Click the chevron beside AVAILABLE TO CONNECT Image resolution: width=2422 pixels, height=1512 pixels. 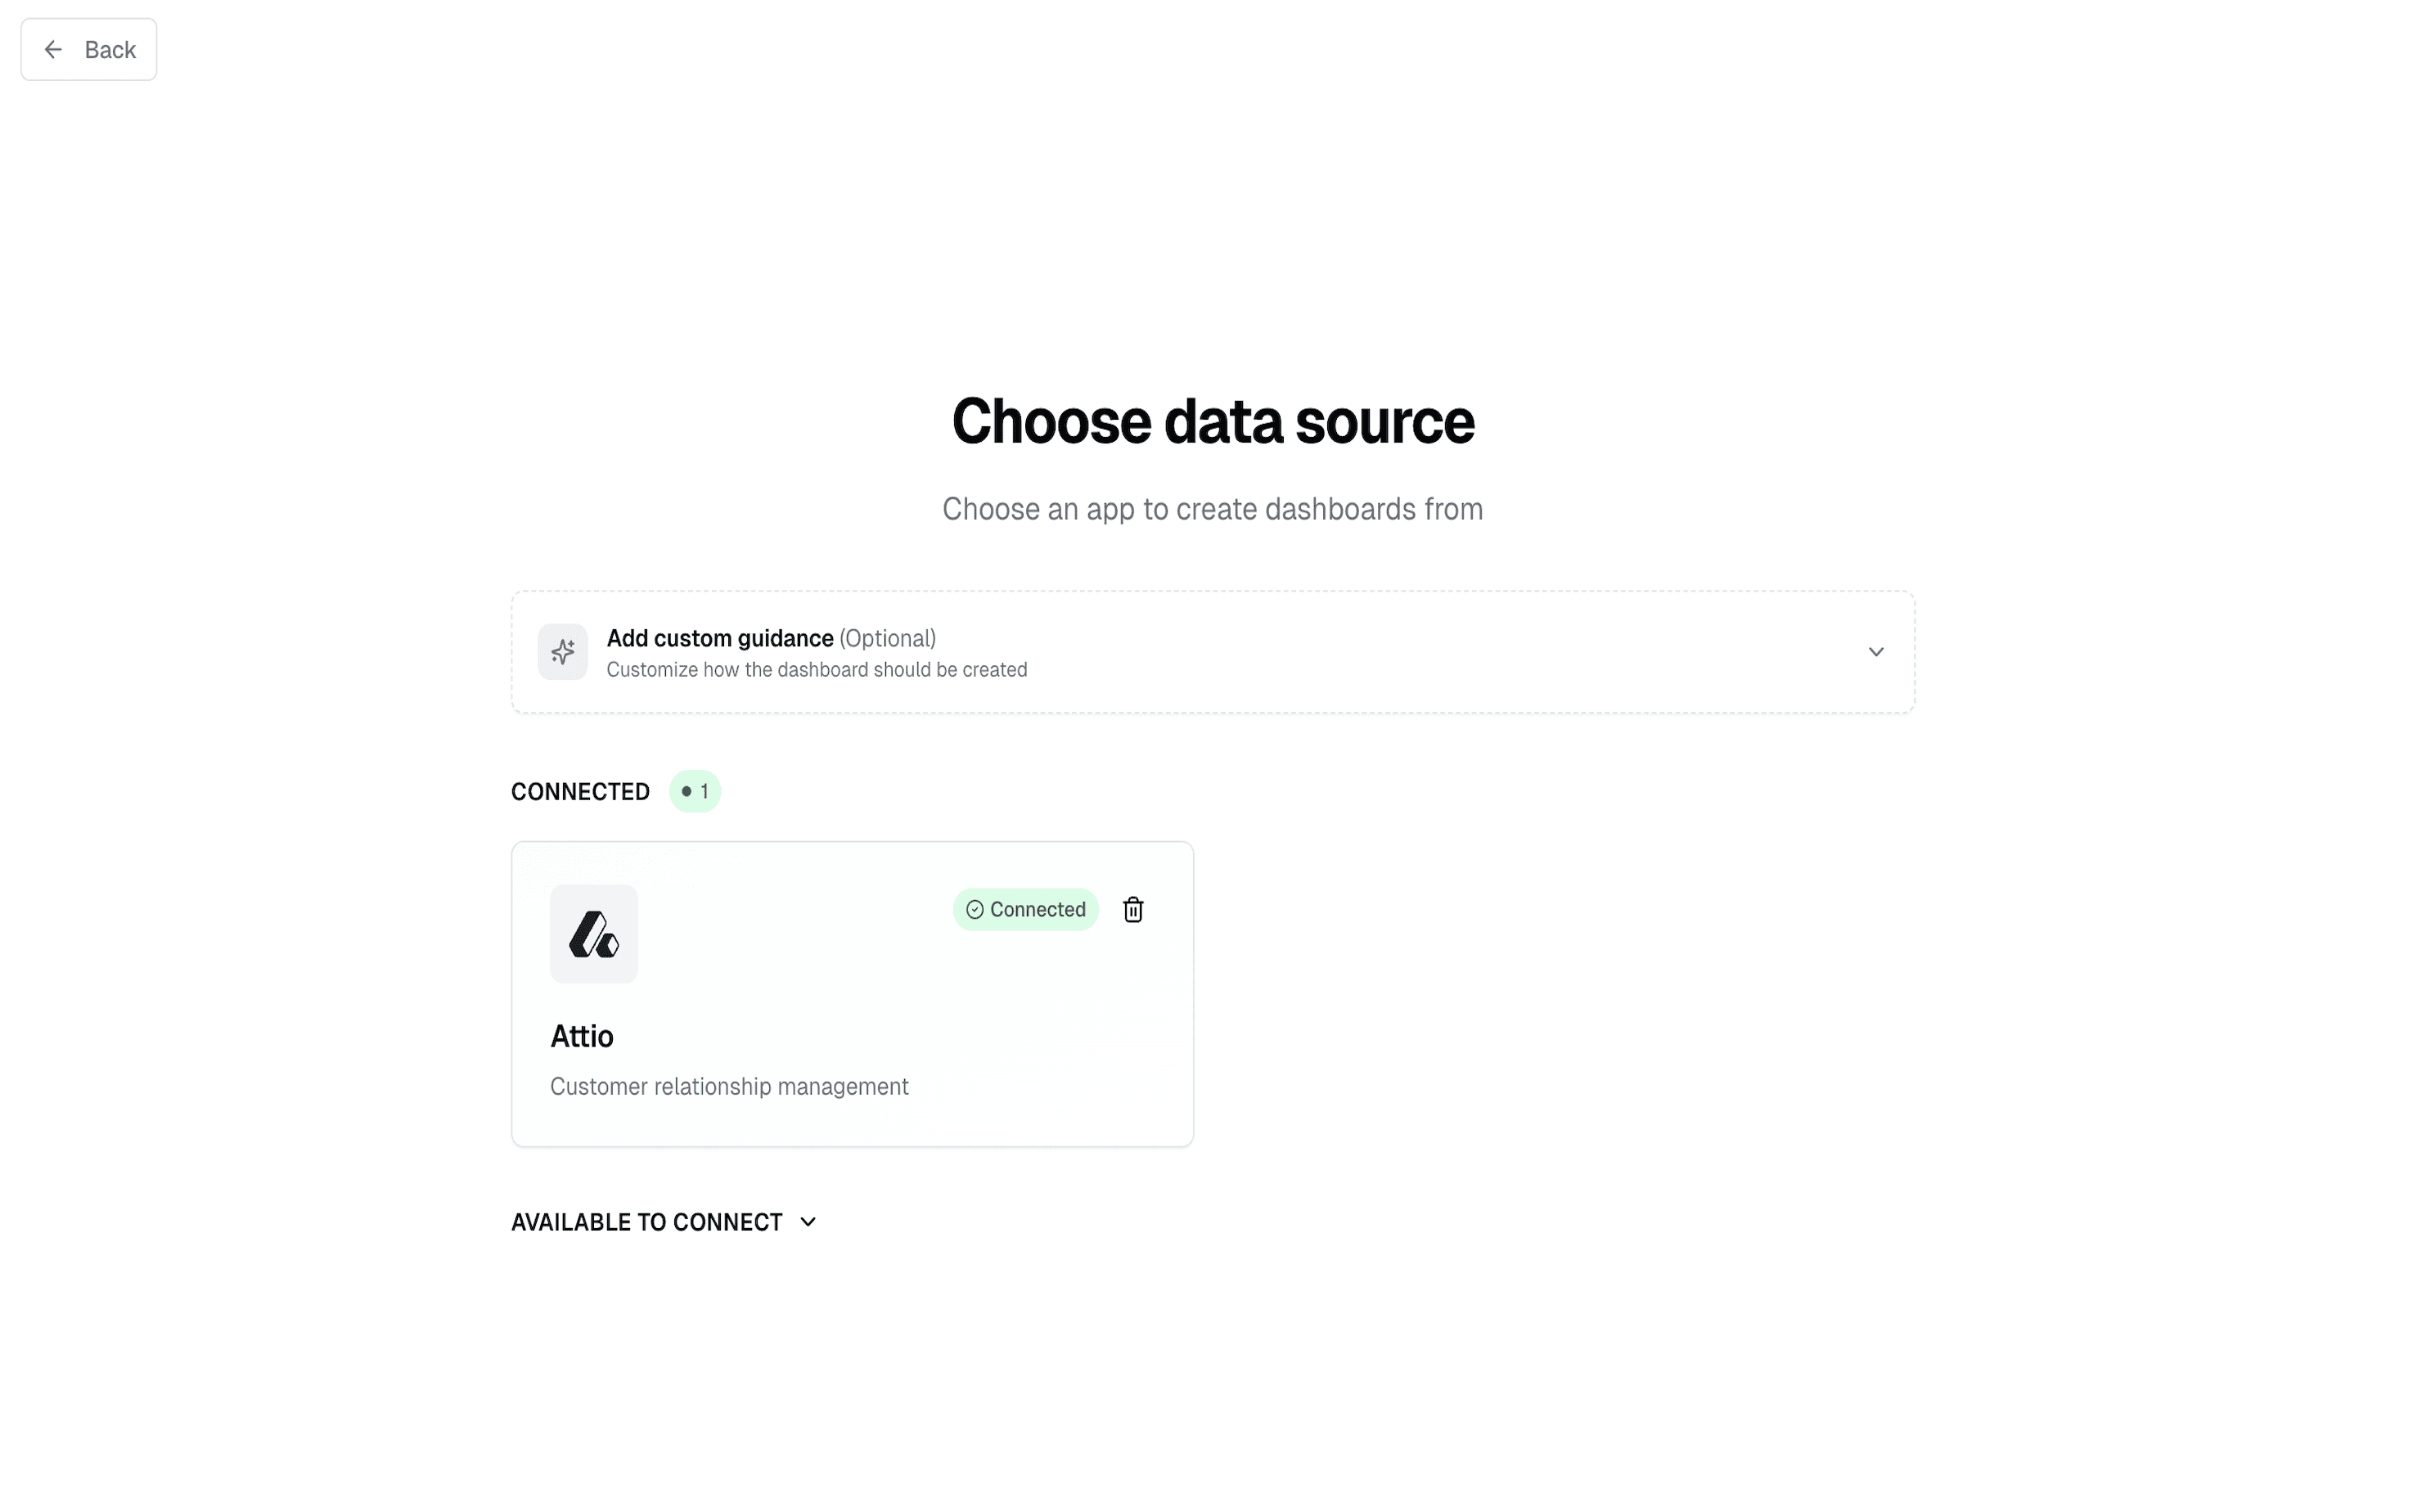[x=808, y=1222]
